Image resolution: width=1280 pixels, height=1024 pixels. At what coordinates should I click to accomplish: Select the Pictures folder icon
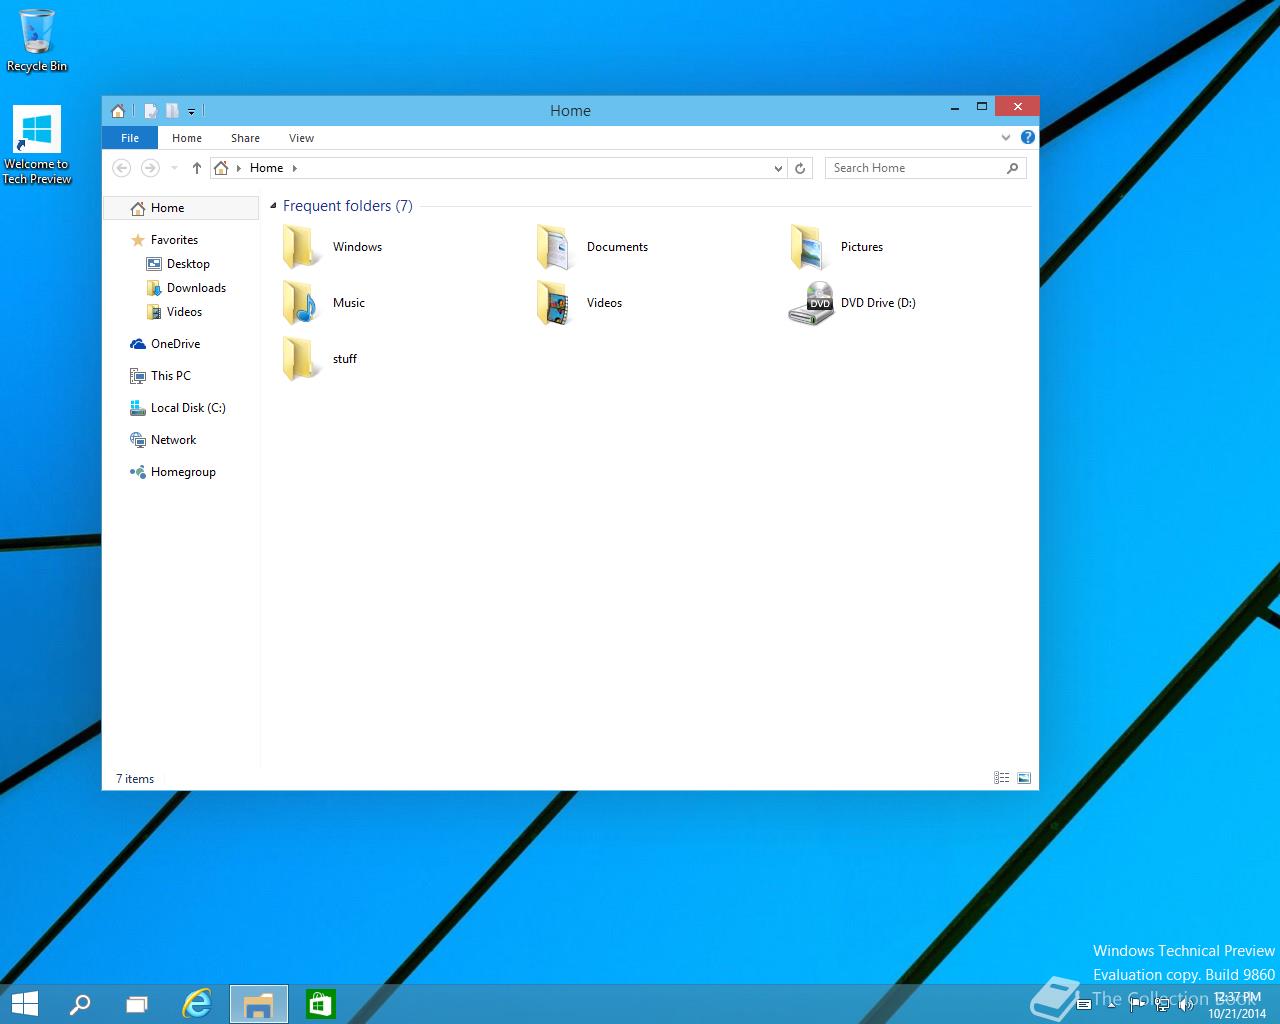click(809, 247)
